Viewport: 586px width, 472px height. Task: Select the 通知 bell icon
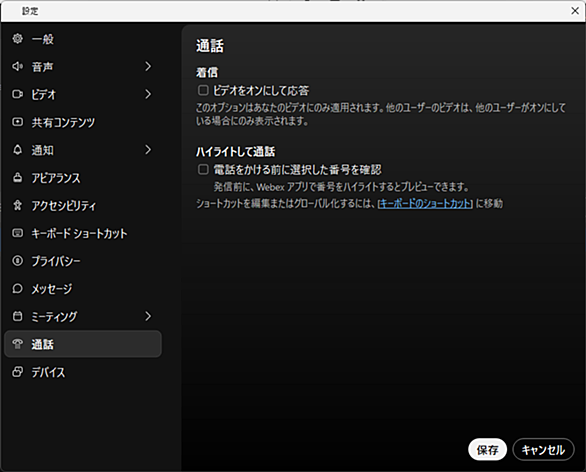[x=18, y=150]
